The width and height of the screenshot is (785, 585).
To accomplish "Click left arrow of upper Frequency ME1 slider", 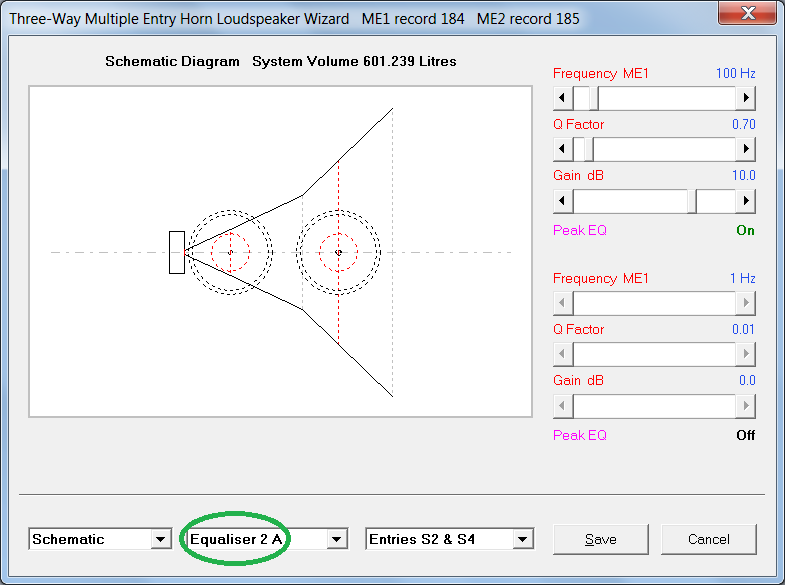I will pyautogui.click(x=563, y=98).
